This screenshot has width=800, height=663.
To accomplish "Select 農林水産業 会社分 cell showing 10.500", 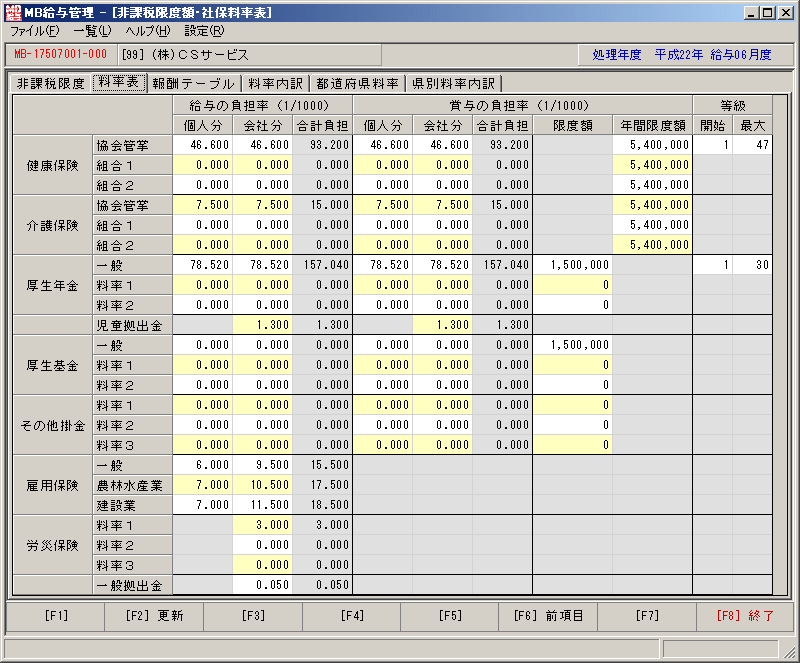I will [262, 485].
